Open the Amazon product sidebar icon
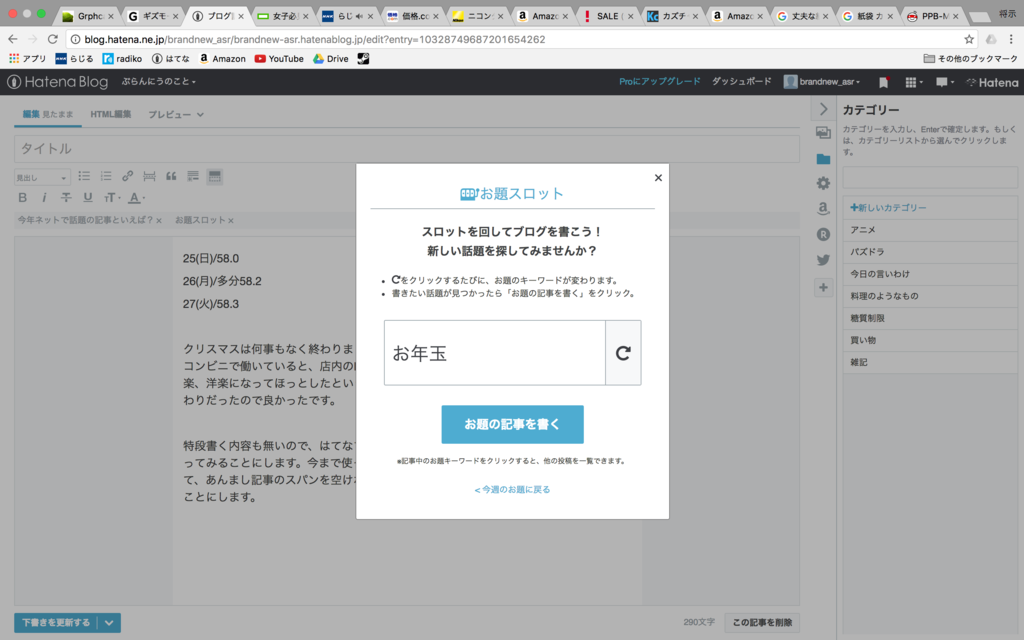 click(x=823, y=208)
